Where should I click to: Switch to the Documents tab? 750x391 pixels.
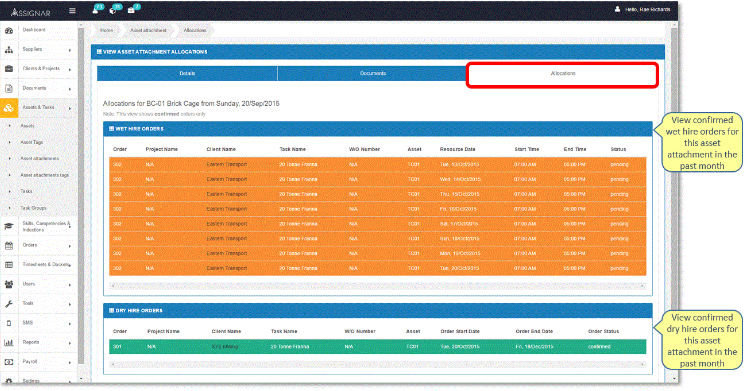pyautogui.click(x=373, y=73)
